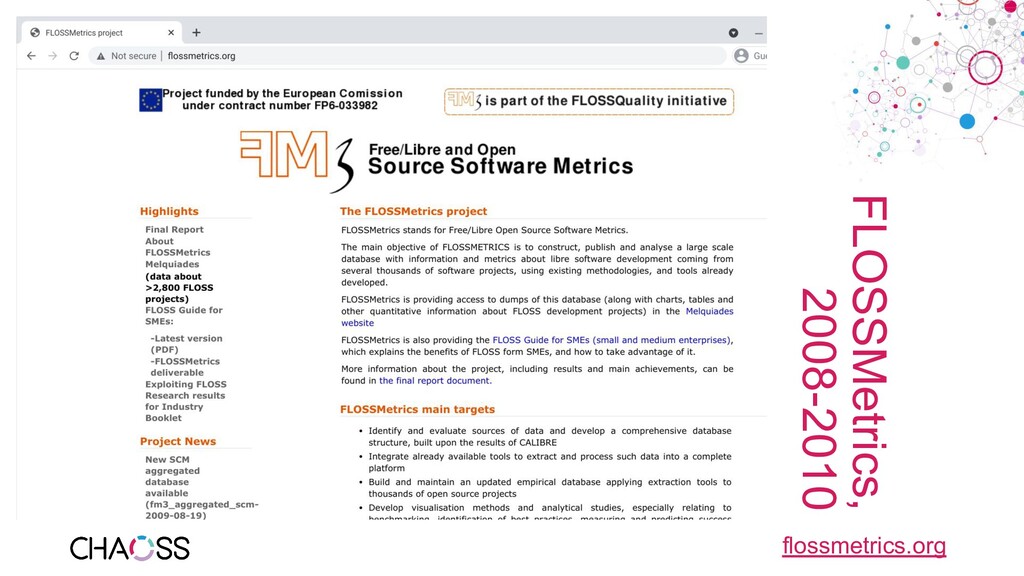1024x576 pixels.
Task: Open the FLOSS Guide for SMEs sidebar link
Action: [x=184, y=315]
